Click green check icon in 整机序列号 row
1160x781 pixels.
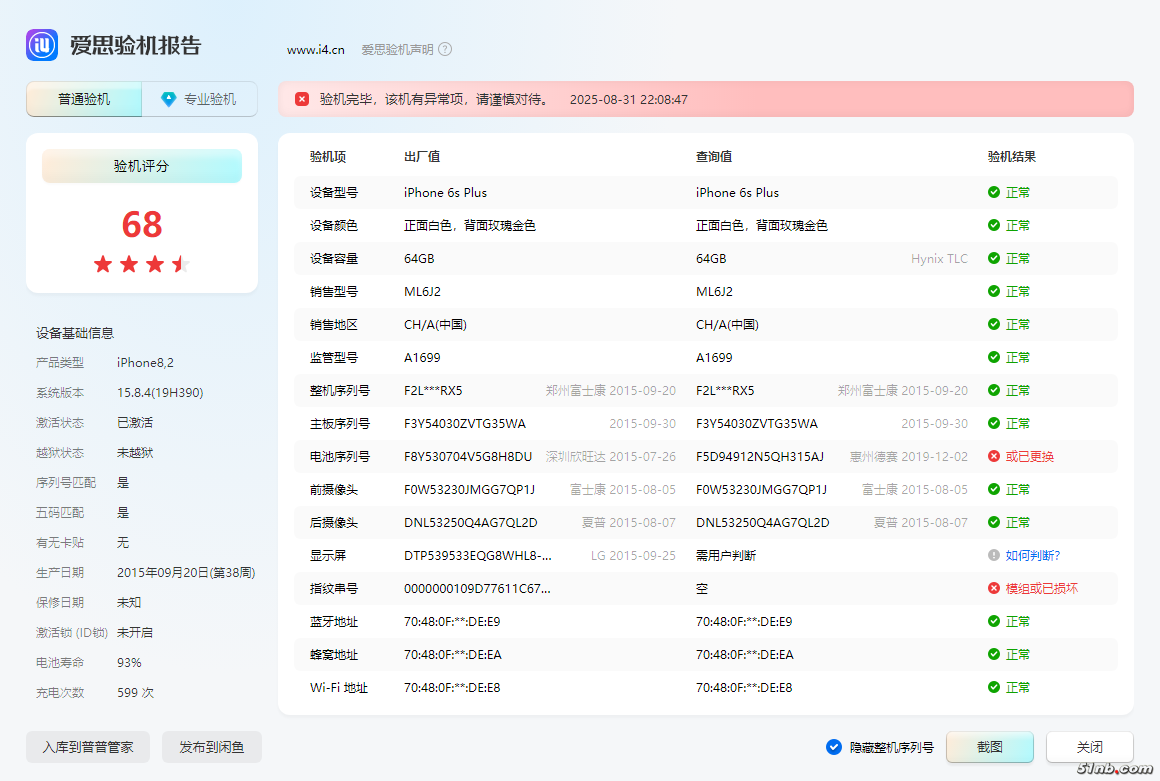tap(994, 390)
